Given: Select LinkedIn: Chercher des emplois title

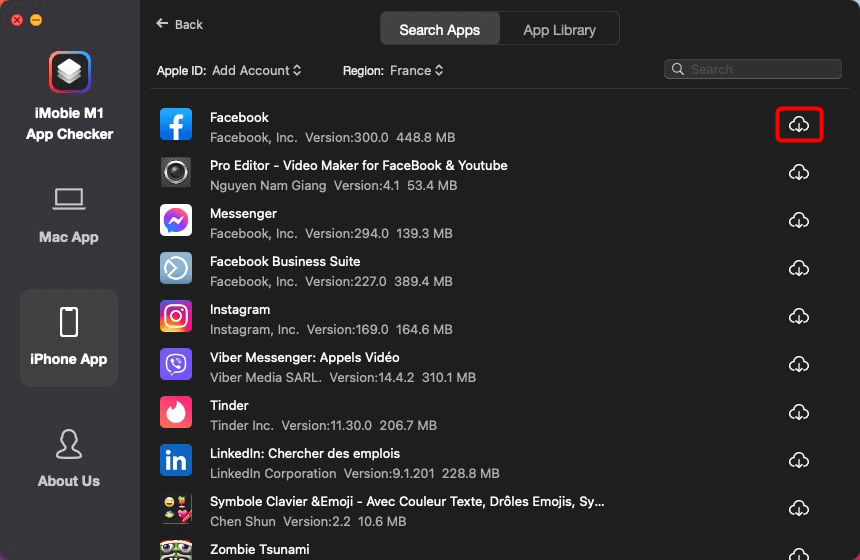Looking at the screenshot, I should [305, 453].
